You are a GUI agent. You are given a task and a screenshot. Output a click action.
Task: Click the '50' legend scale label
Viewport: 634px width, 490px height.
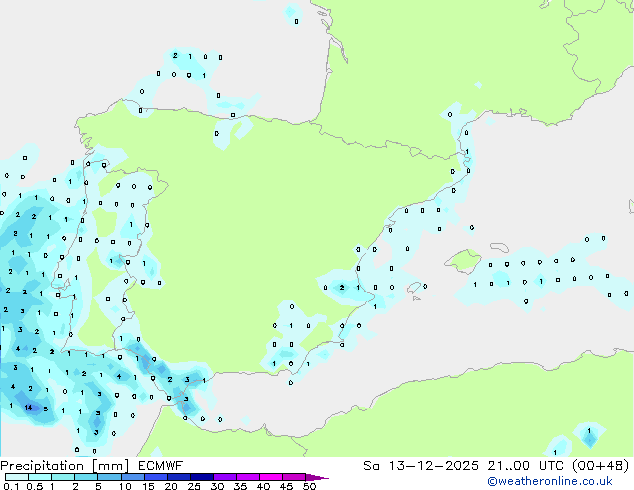pos(310,486)
